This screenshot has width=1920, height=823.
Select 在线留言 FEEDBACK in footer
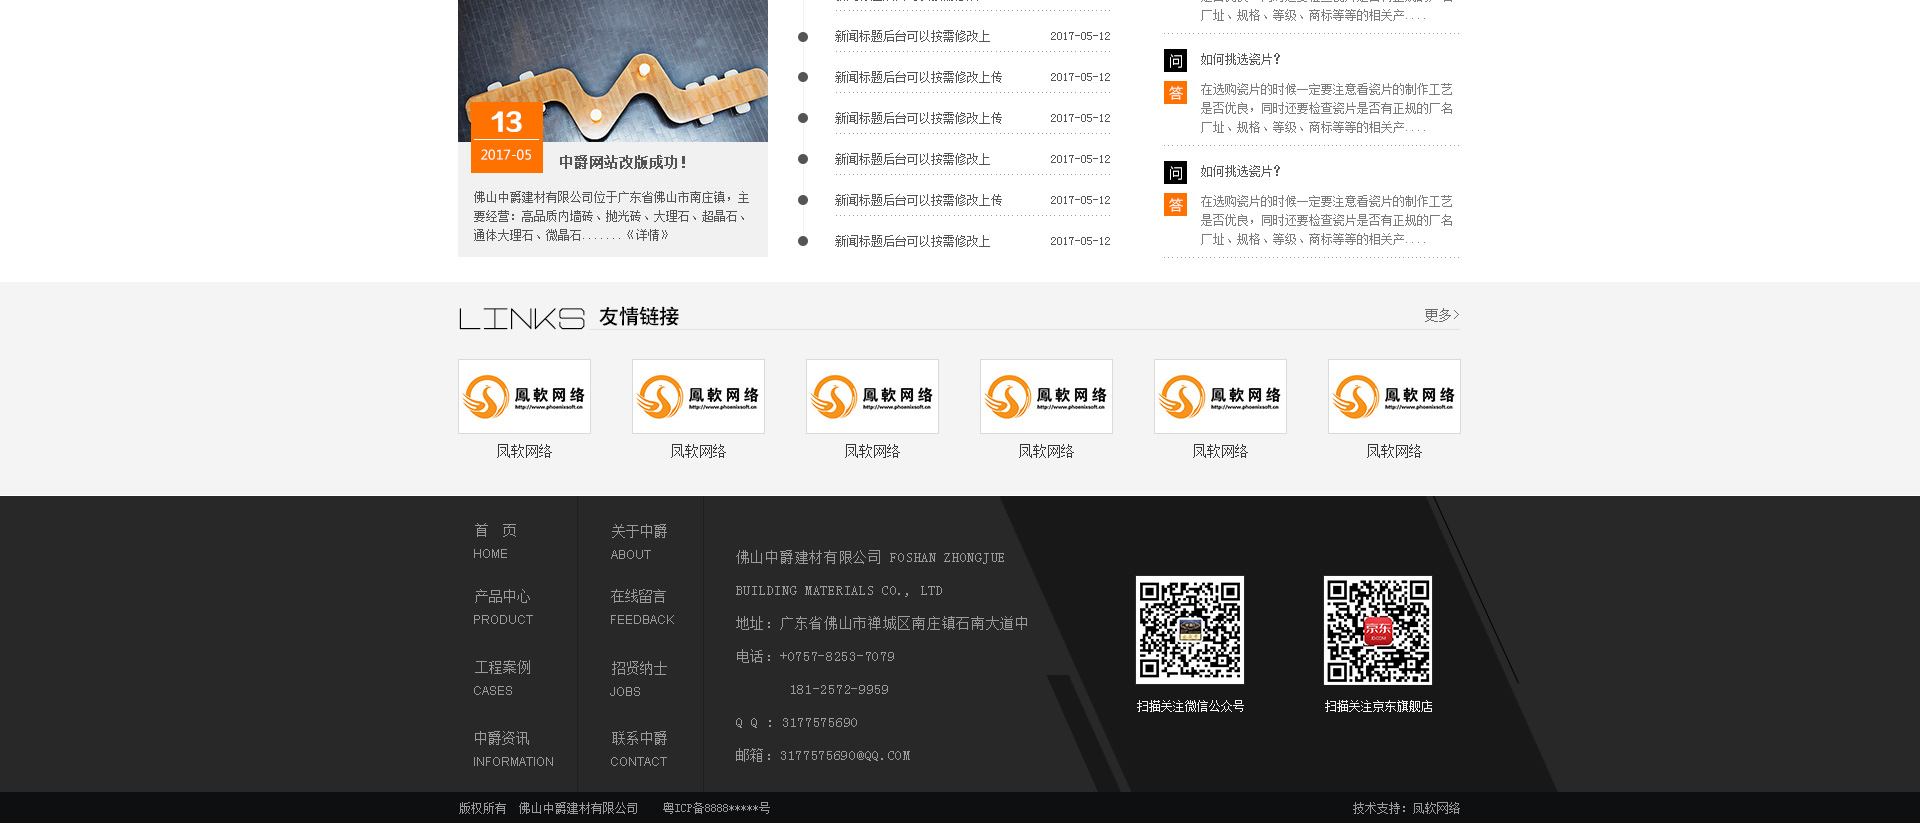coord(641,607)
